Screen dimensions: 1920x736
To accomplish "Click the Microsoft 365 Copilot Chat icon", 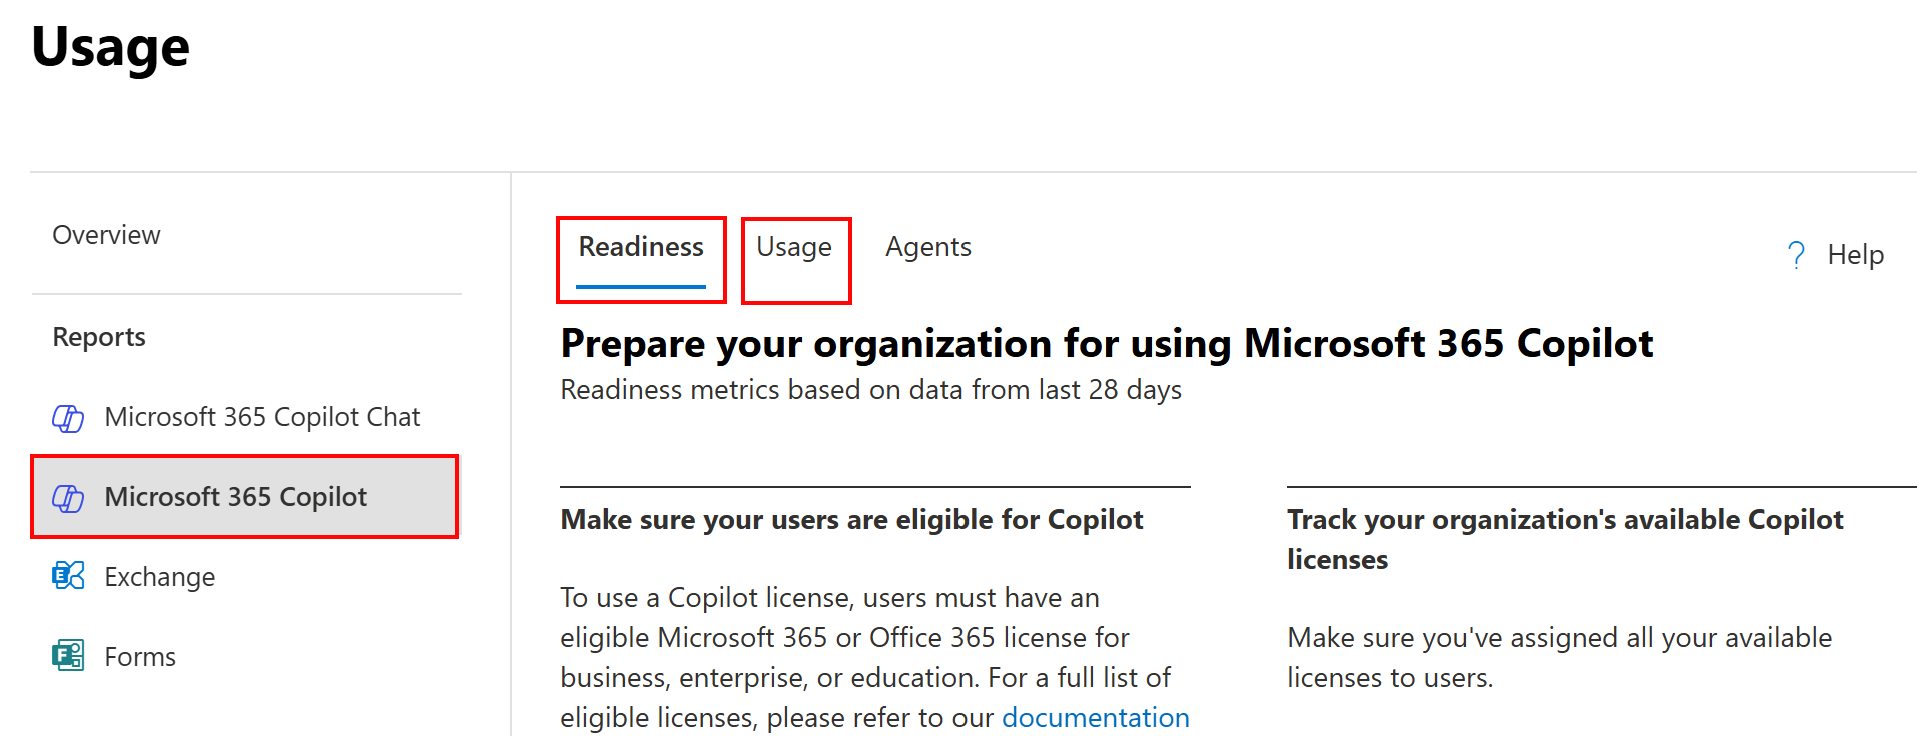I will point(68,418).
